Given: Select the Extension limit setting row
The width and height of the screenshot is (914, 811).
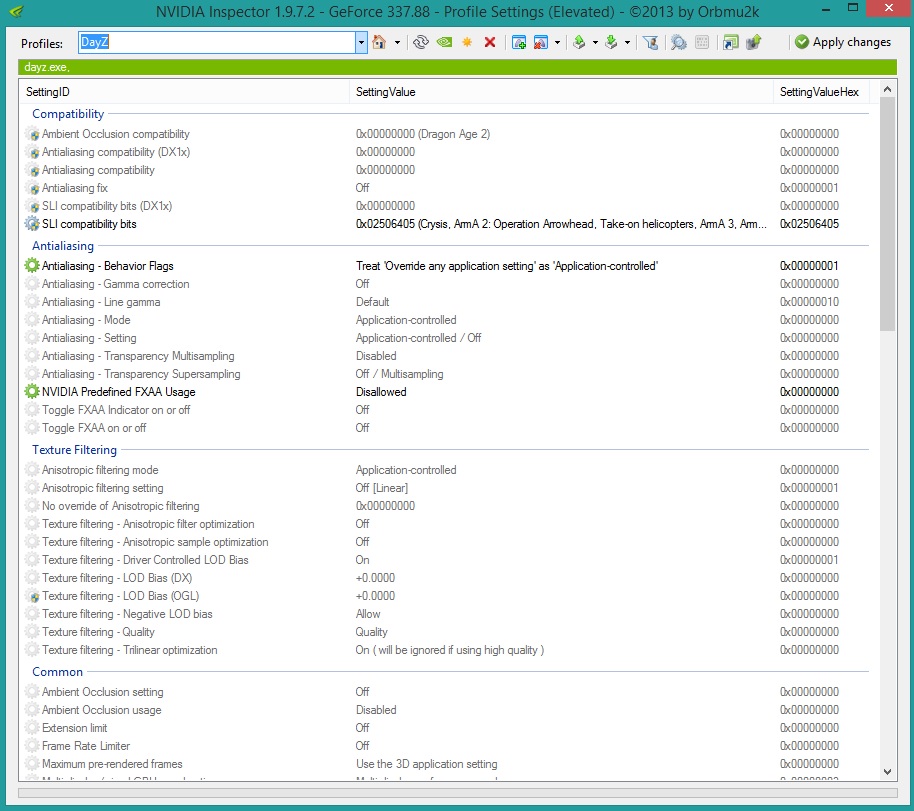Looking at the screenshot, I should coord(449,728).
